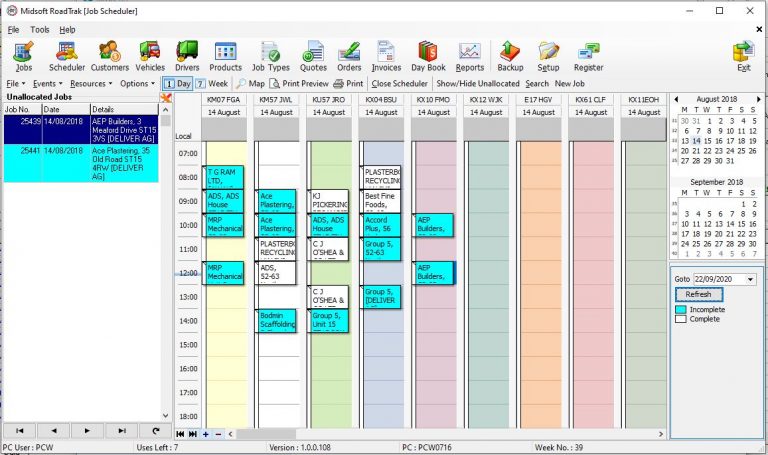Open the Register icon

pos(588,56)
